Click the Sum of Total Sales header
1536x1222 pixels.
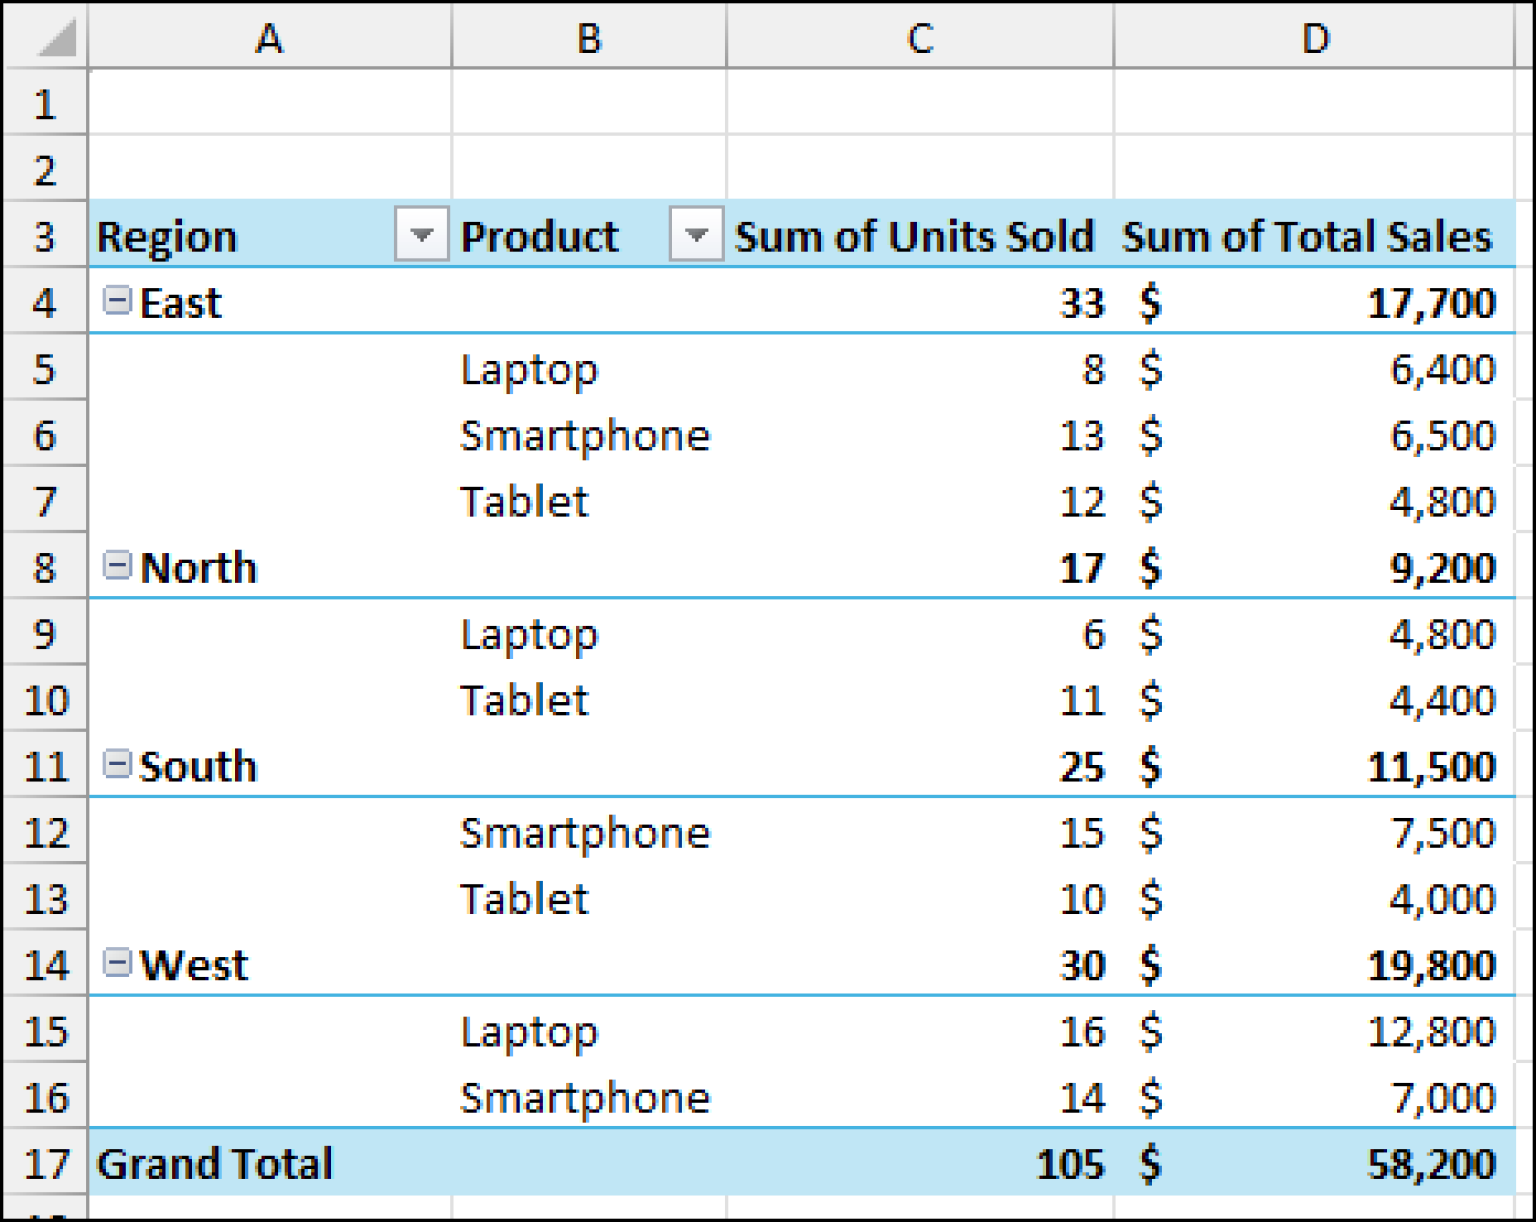coord(1306,235)
